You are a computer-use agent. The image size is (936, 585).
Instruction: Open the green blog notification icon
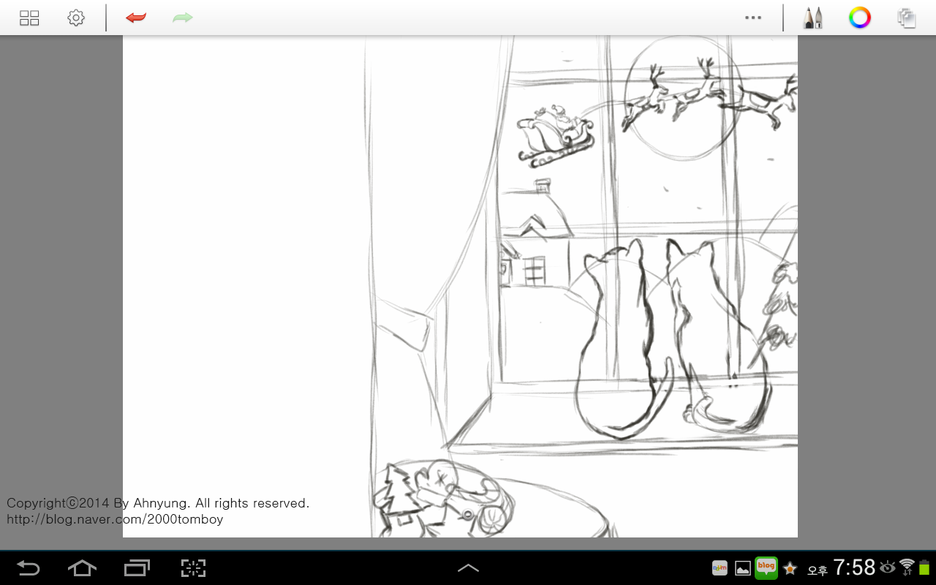pyautogui.click(x=766, y=567)
